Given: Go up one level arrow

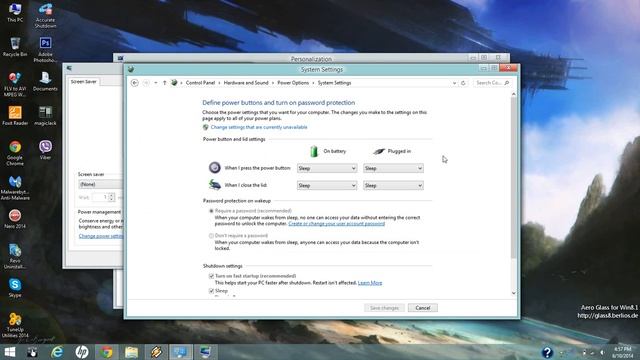Looking at the screenshot, I should (x=164, y=83).
